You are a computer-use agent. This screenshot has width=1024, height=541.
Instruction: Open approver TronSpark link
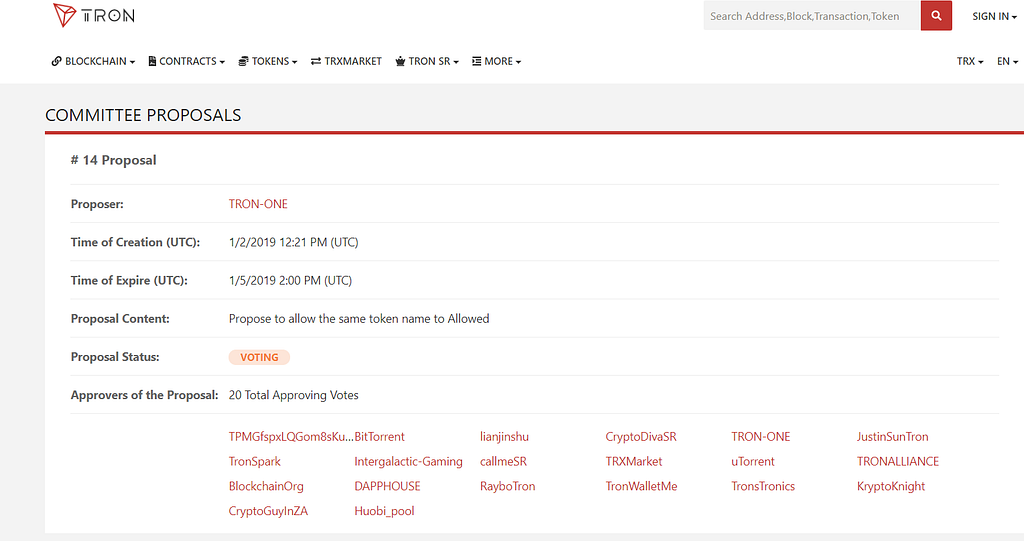pos(255,461)
